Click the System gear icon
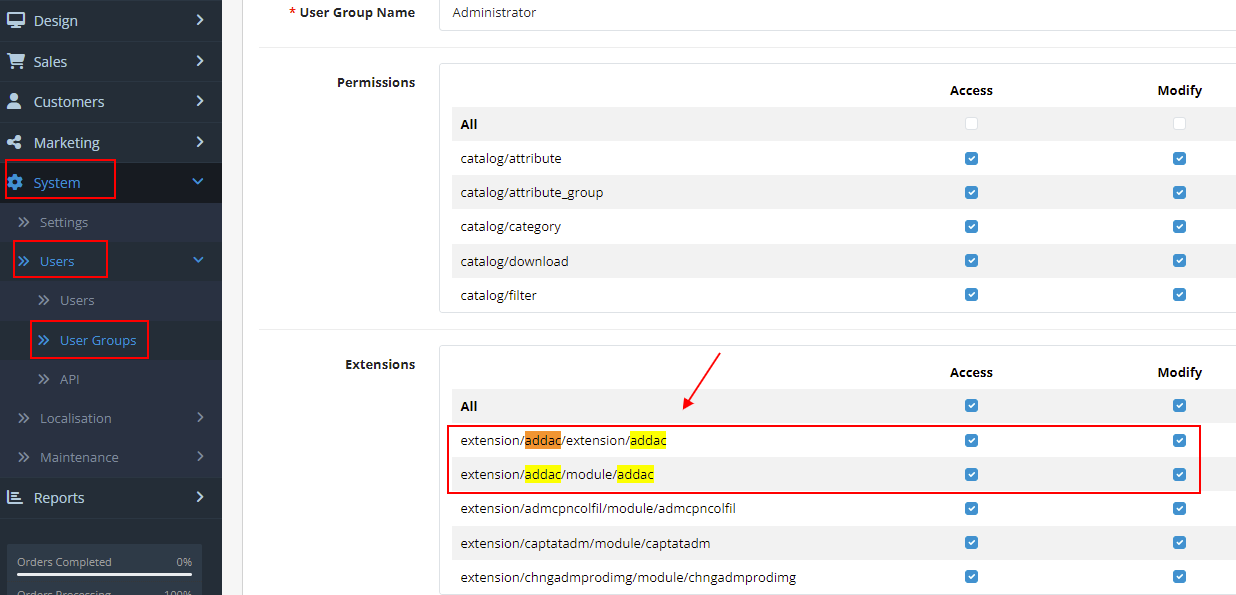This screenshot has width=1236, height=595. [x=15, y=182]
